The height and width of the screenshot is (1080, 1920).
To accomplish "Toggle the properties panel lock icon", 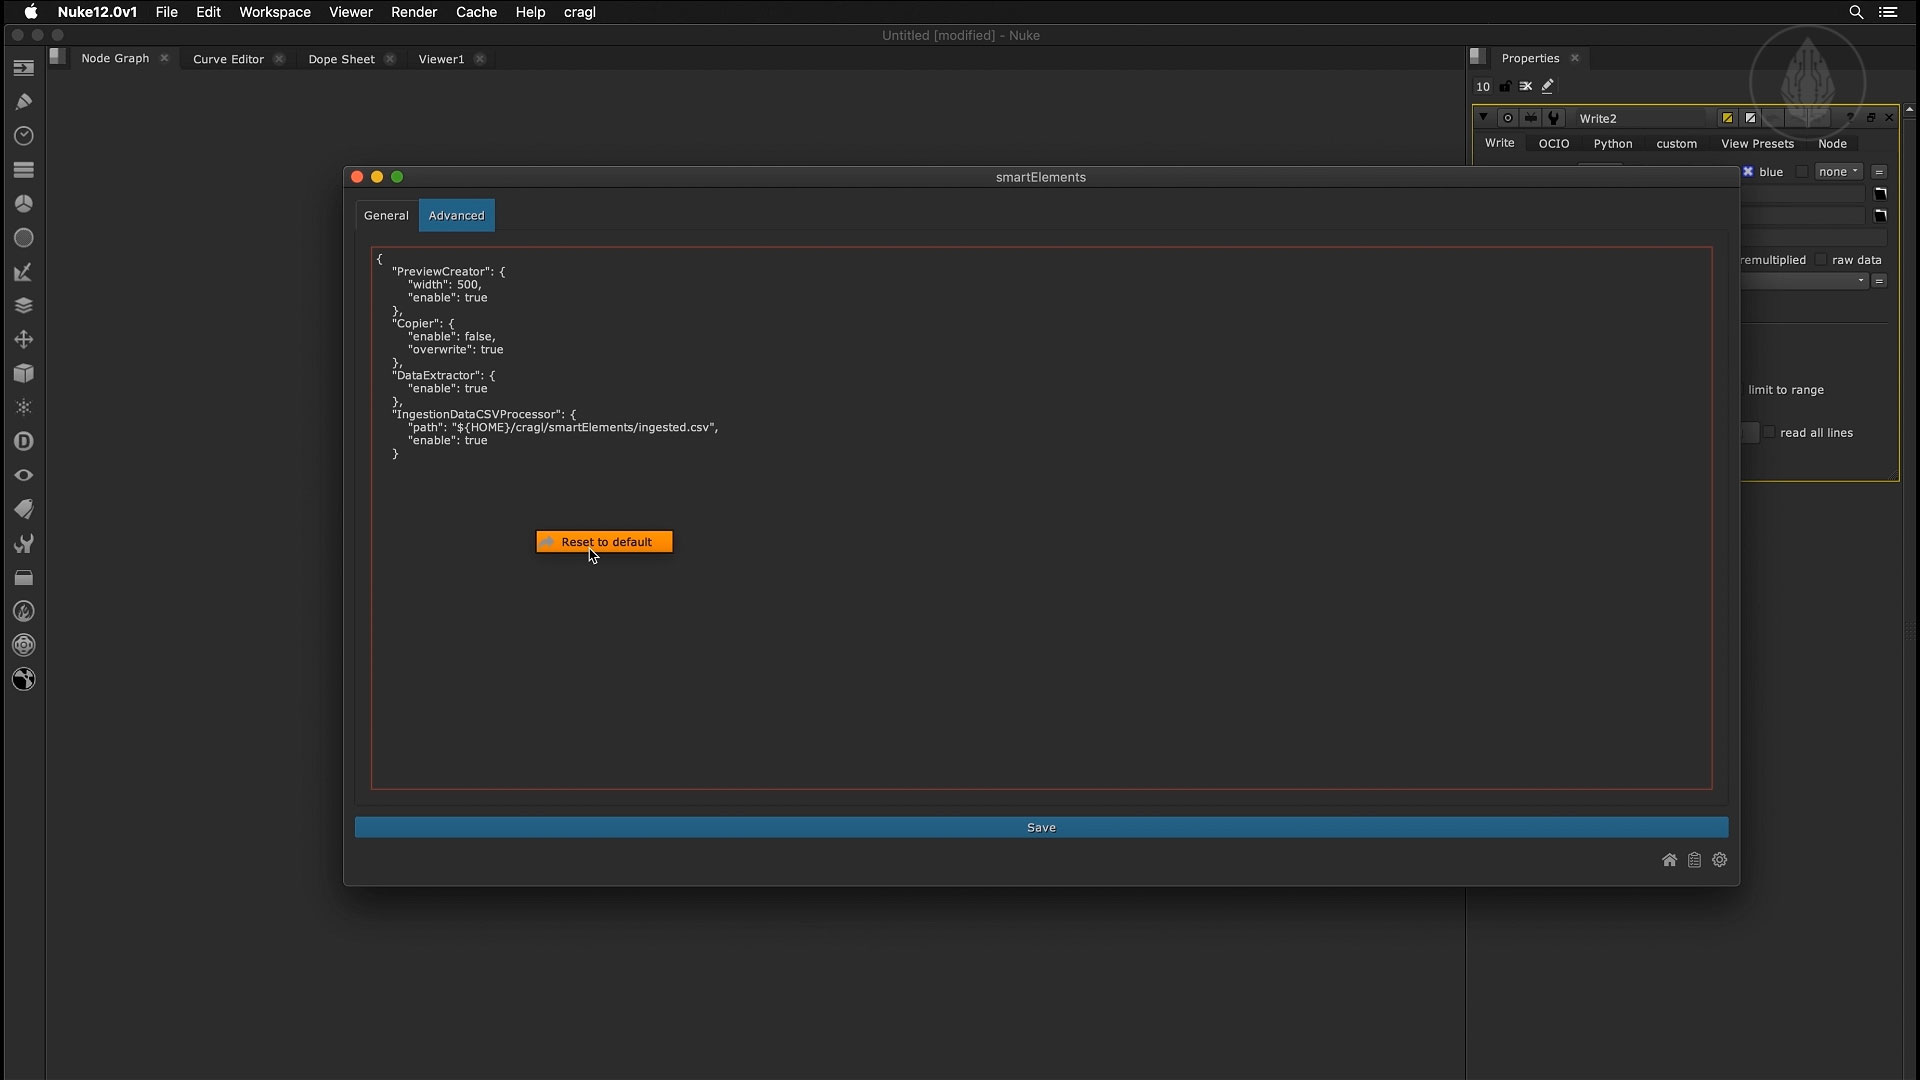I will point(1505,86).
